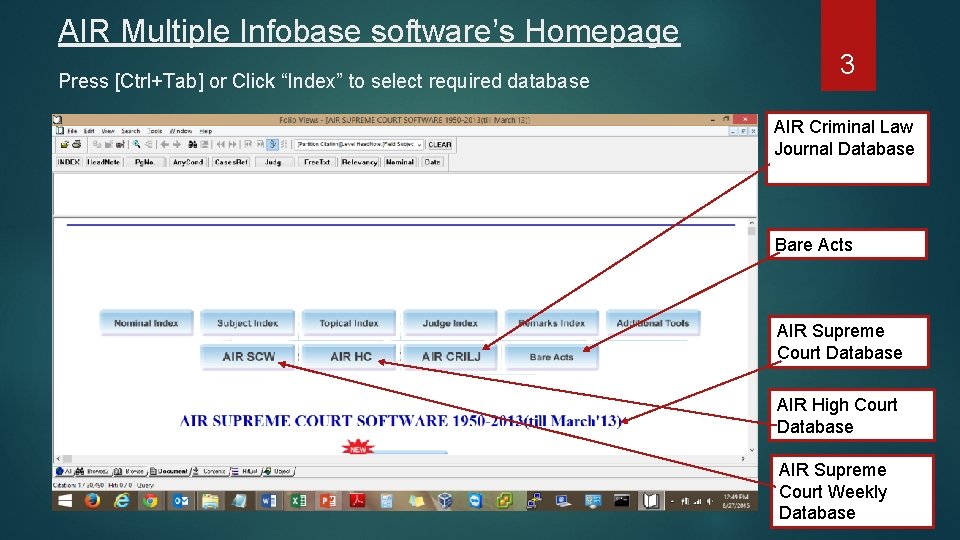Click the previous hit double-arrow icon
The width and height of the screenshot is (960, 540).
pos(221,144)
